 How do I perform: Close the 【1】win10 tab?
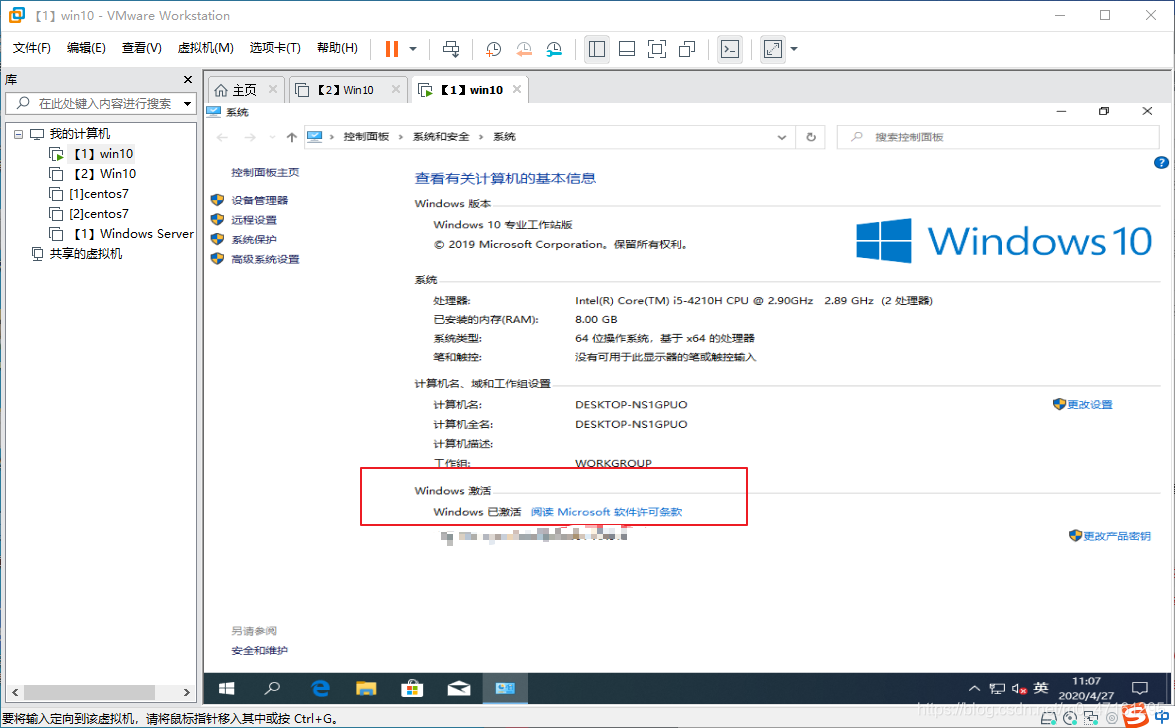pyautogui.click(x=516, y=89)
